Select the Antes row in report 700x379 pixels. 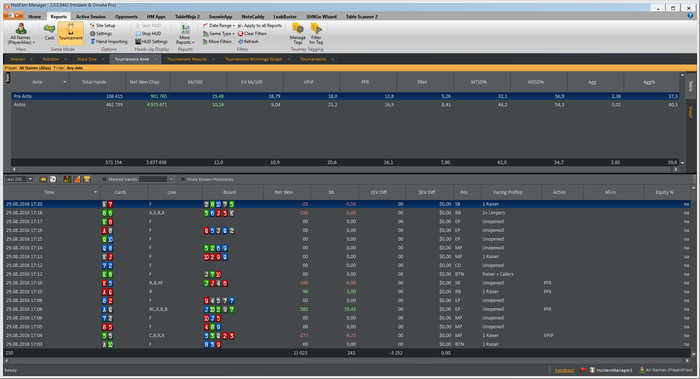(x=345, y=104)
